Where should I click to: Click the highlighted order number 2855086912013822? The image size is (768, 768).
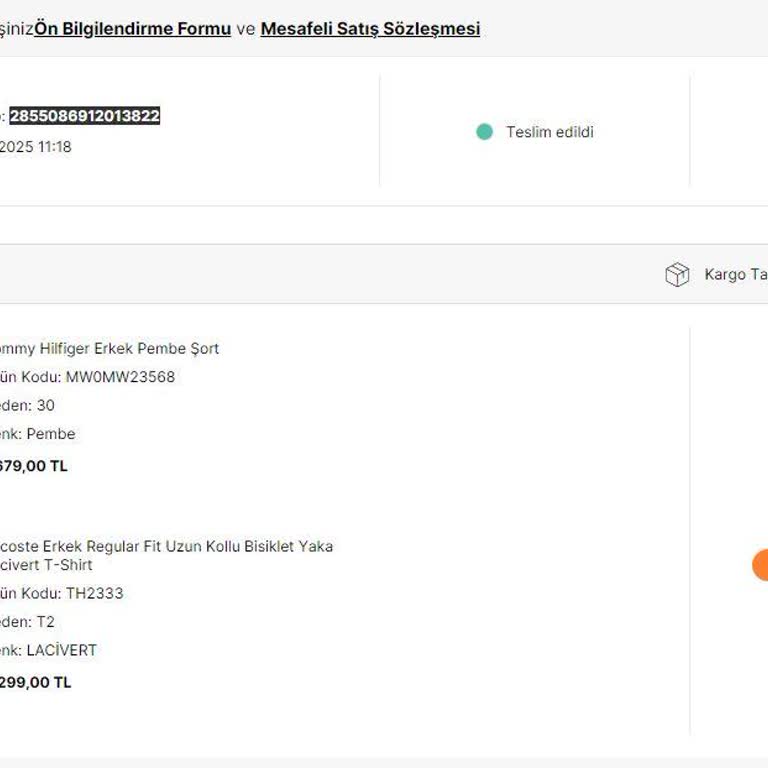click(85, 116)
